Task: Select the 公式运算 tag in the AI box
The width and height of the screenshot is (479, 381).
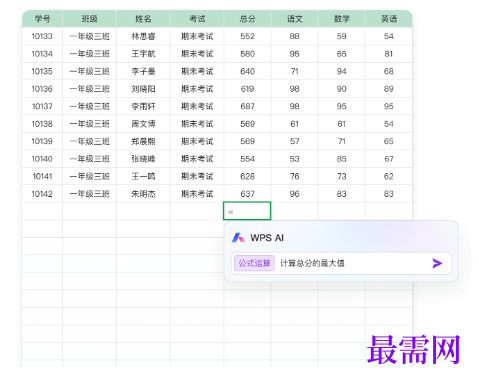Action: point(254,263)
